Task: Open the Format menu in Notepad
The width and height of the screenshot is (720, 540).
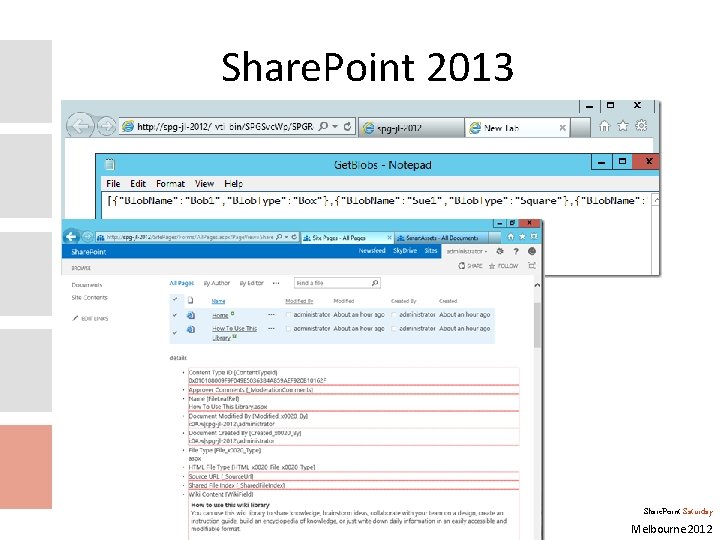Action: (x=170, y=184)
